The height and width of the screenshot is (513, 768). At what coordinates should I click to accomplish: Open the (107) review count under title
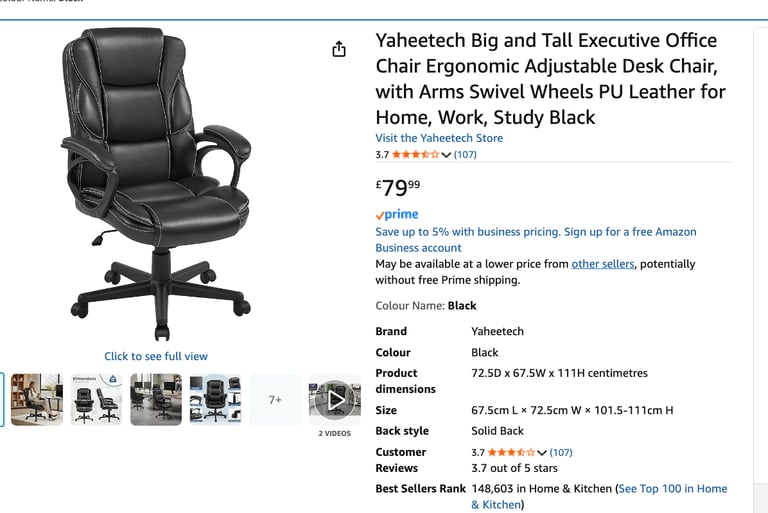coord(465,155)
